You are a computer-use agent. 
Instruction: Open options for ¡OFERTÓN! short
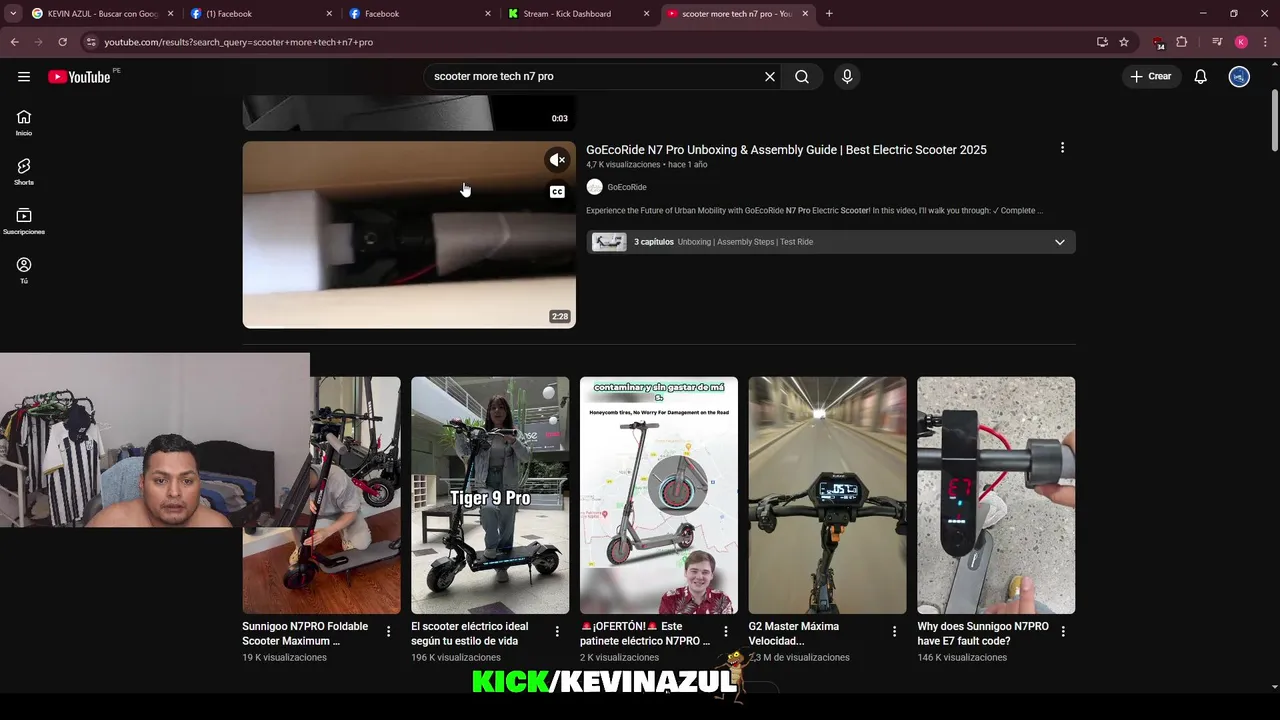coord(726,631)
